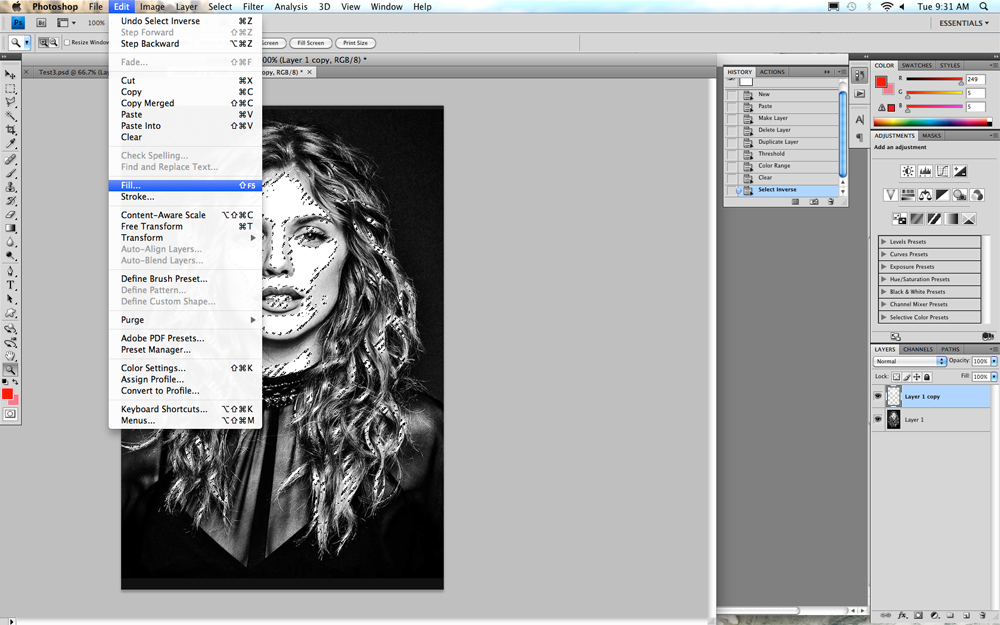Toggle lock transparent pixels
This screenshot has width=1000, height=625.
(x=896, y=377)
